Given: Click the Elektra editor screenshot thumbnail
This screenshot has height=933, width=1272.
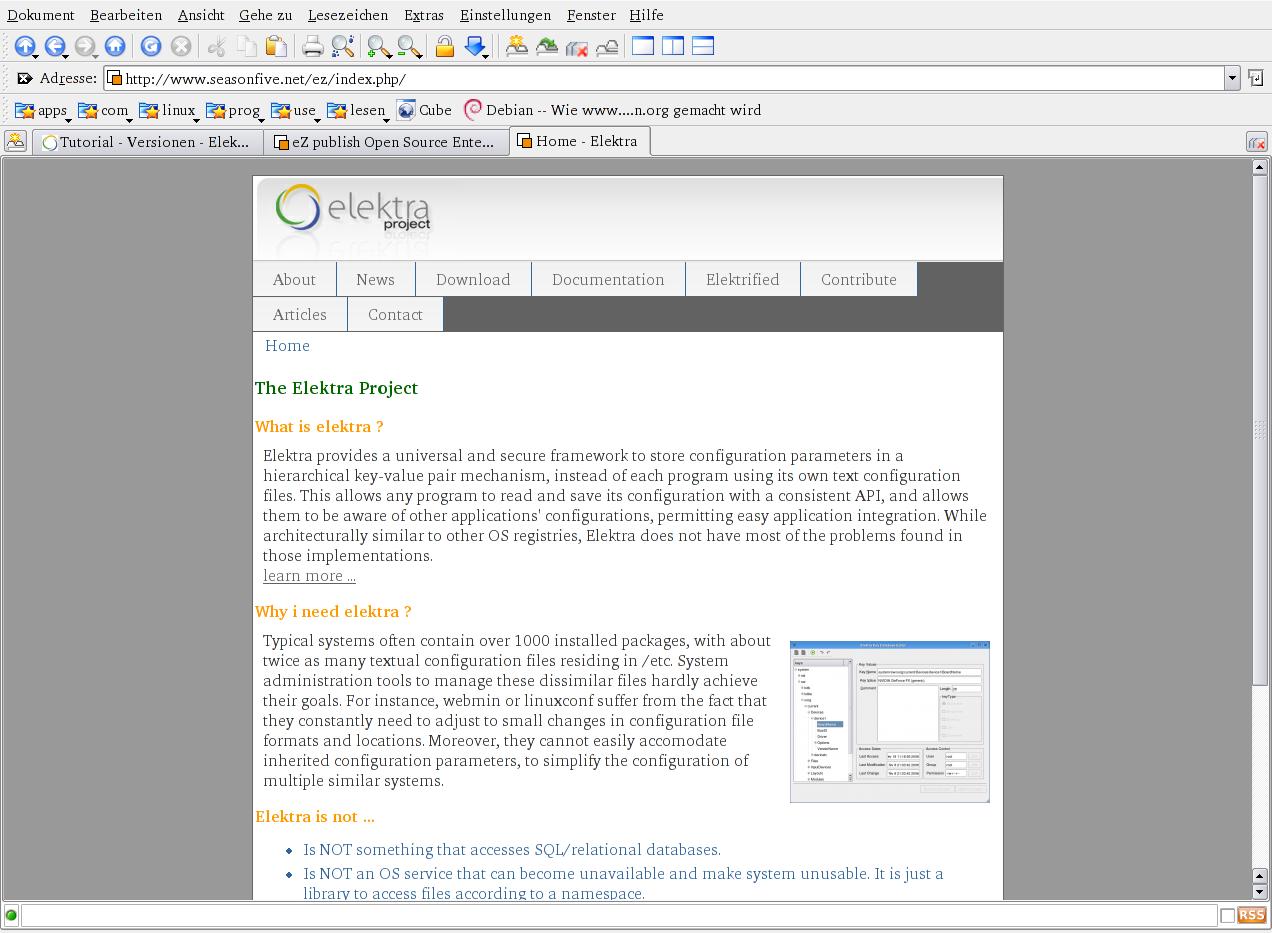Looking at the screenshot, I should (889, 721).
